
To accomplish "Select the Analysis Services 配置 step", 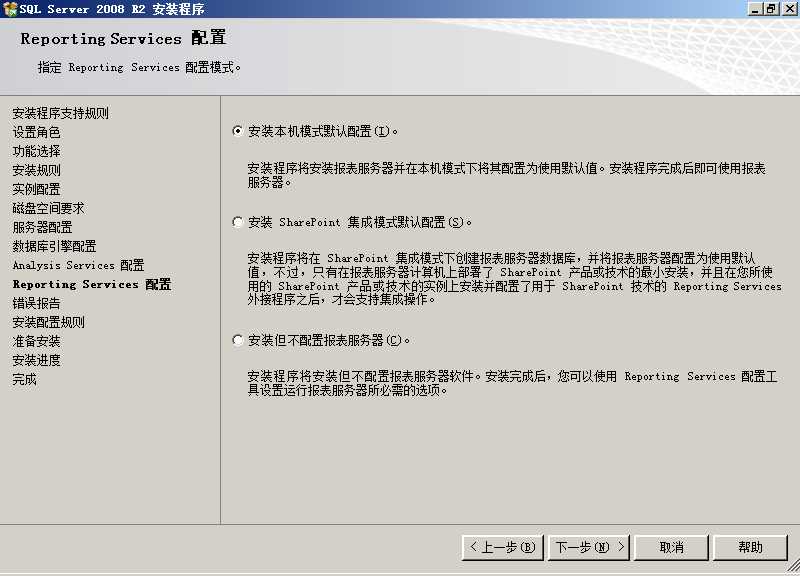I will (x=79, y=265).
